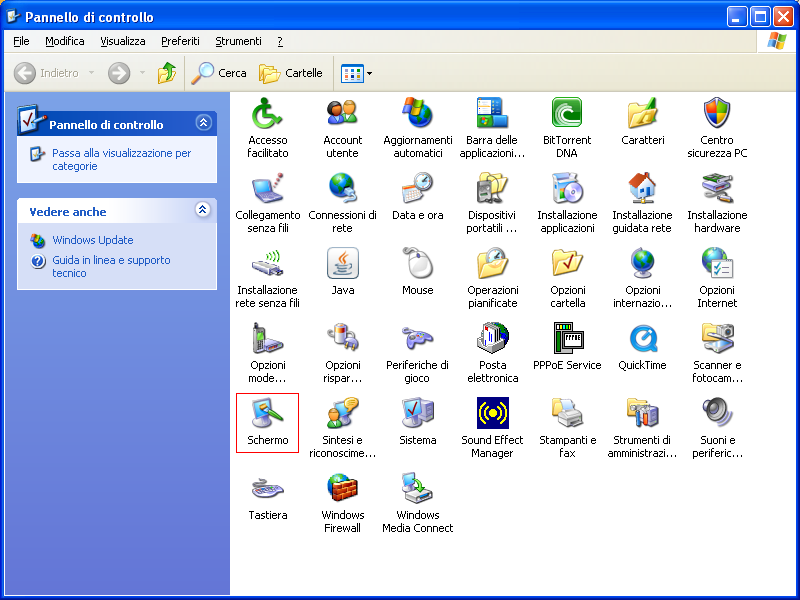Image resolution: width=800 pixels, height=600 pixels.
Task: Open Windows Firewall icon
Action: point(343,489)
